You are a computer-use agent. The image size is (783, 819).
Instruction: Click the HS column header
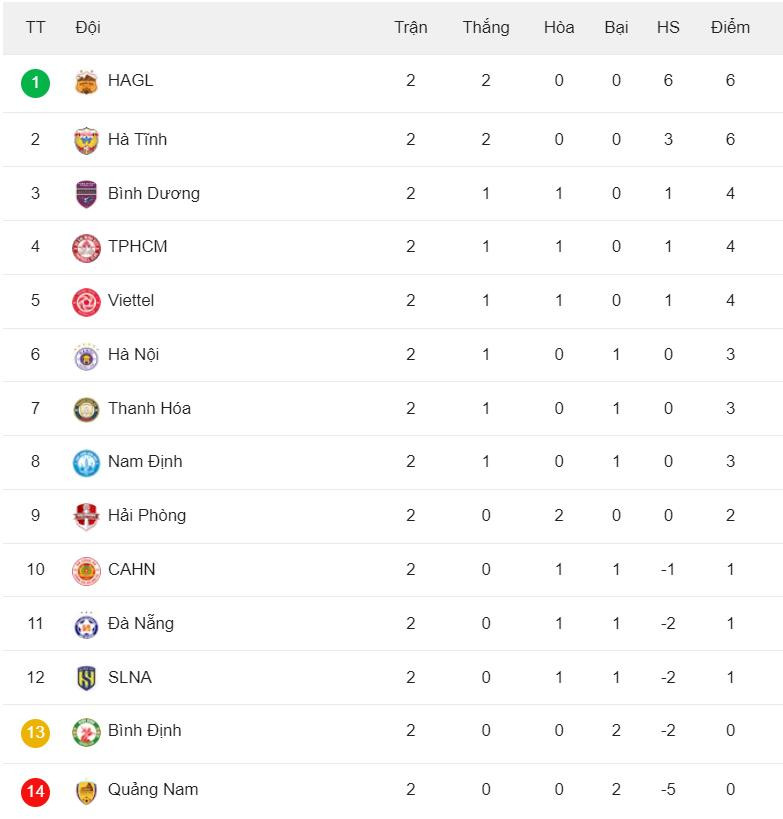coord(668,27)
